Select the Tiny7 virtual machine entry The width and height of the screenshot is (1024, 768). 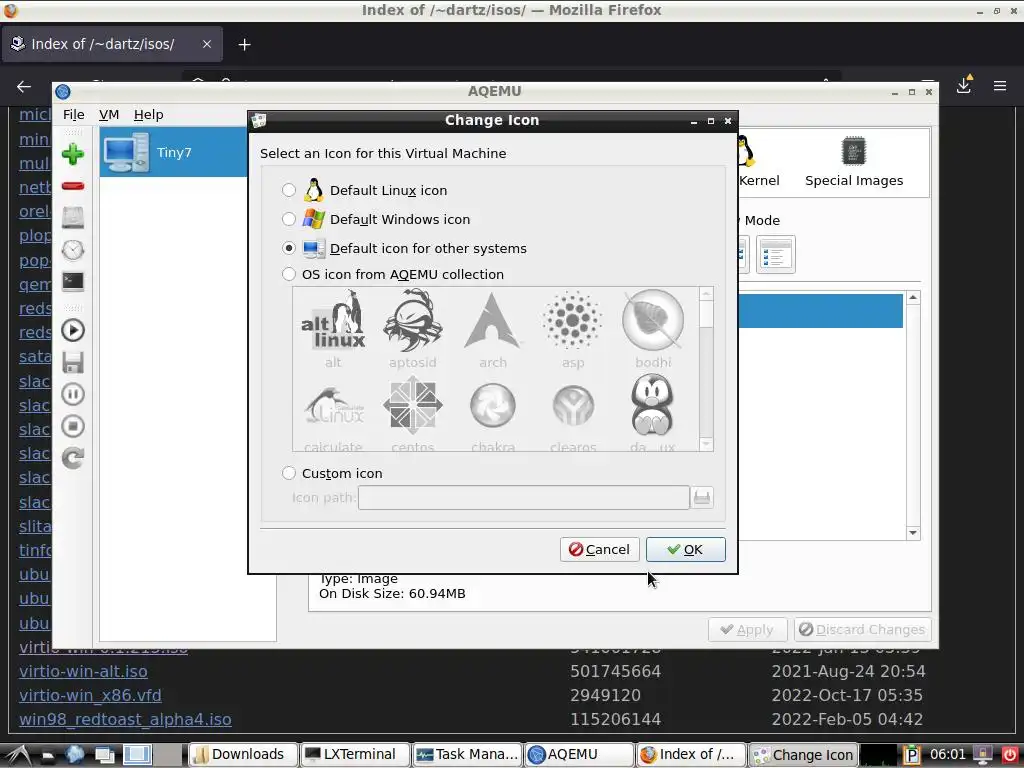(x=174, y=152)
